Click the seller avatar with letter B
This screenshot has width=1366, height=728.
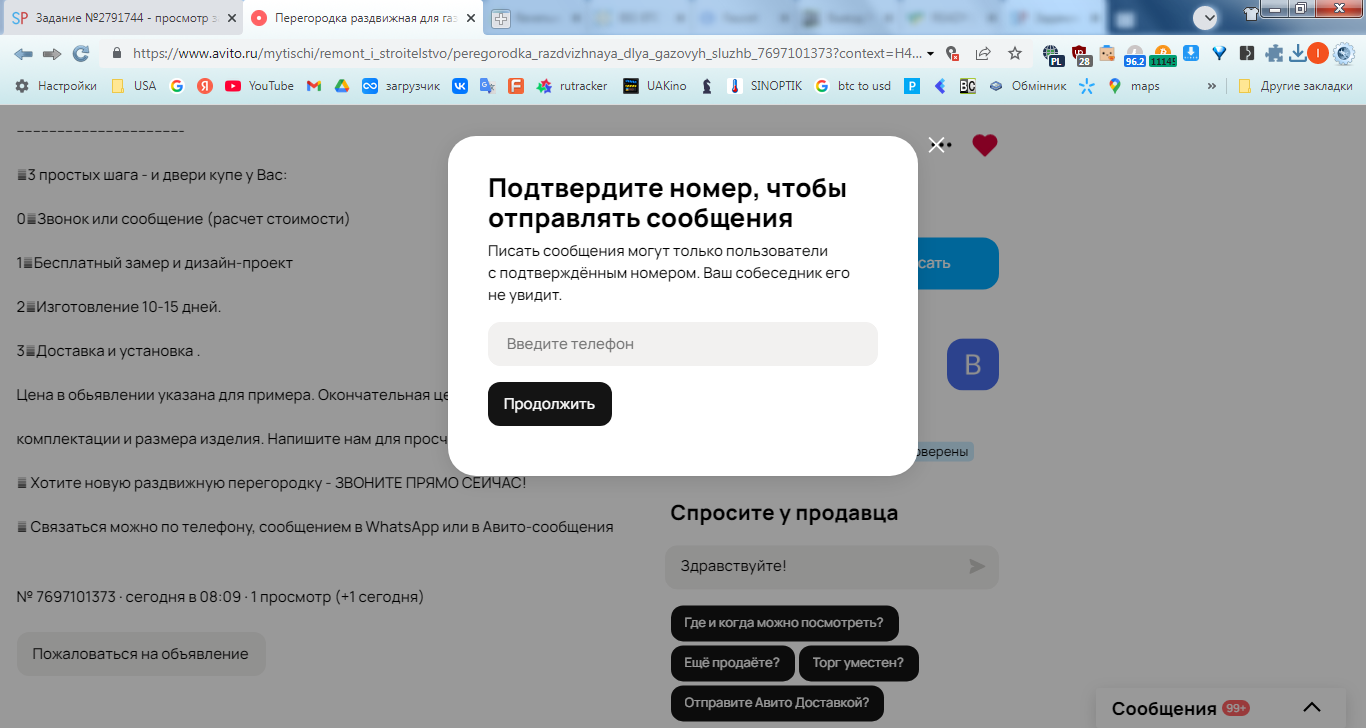[x=973, y=364]
